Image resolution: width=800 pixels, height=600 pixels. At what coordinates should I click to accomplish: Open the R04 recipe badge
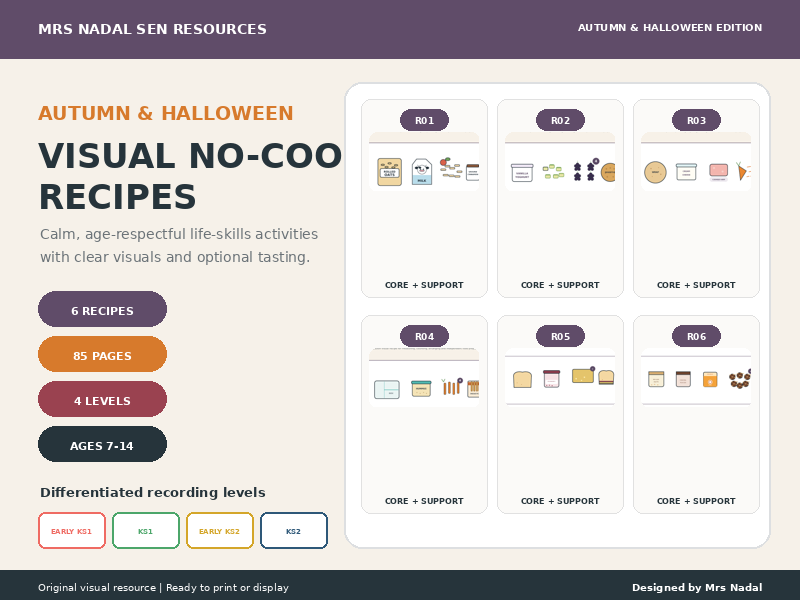pos(424,336)
